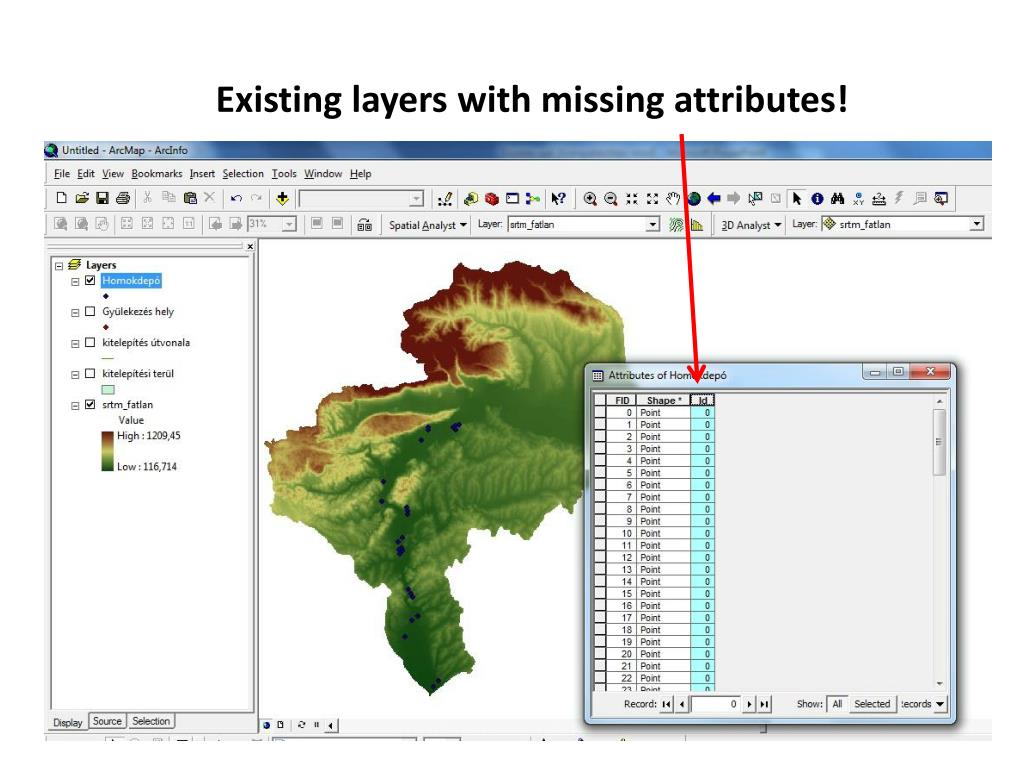Expand the 3D Analyst Layer combo box

976,224
